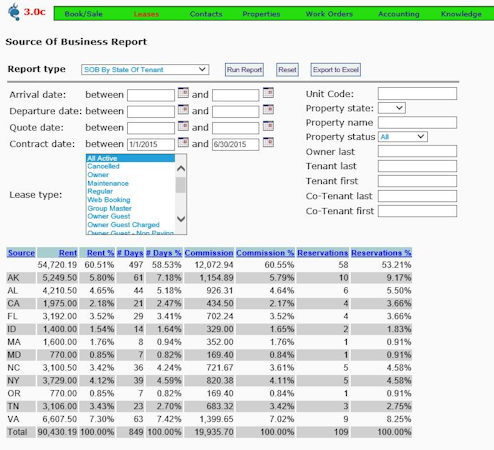Image resolution: width=494 pixels, height=450 pixels.
Task: Open the Work Orders menu
Action: click(x=329, y=14)
